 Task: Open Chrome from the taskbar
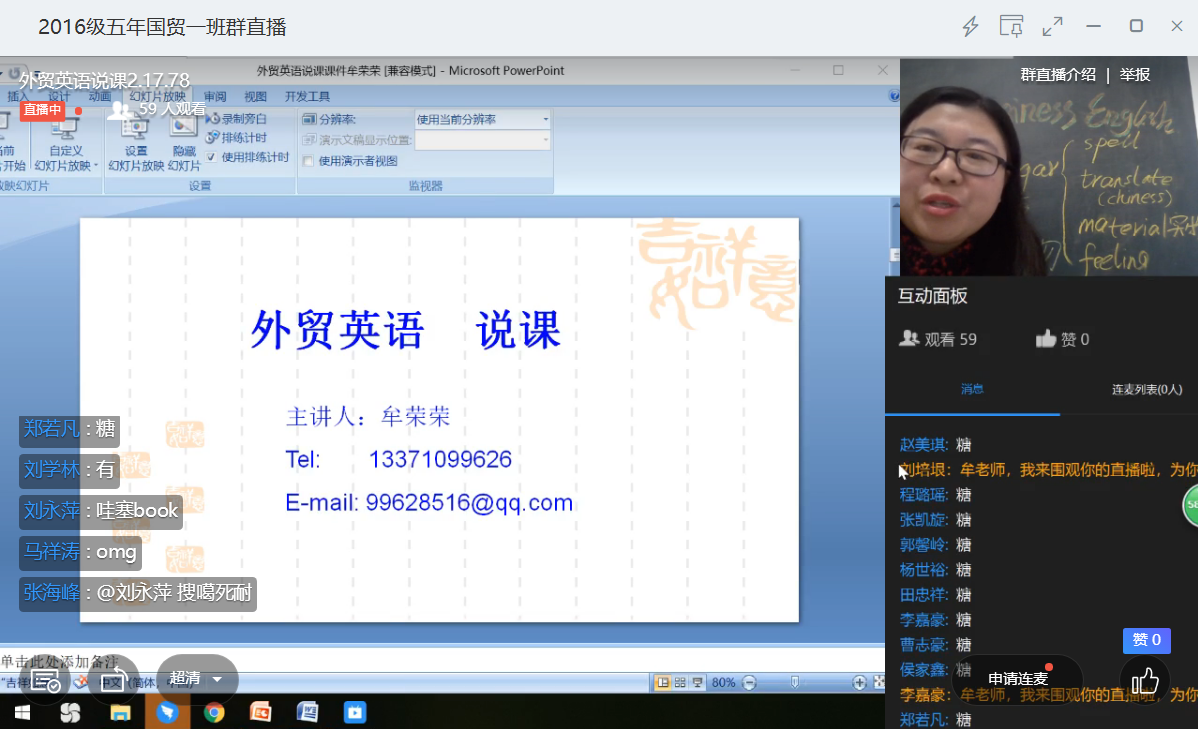[x=214, y=712]
